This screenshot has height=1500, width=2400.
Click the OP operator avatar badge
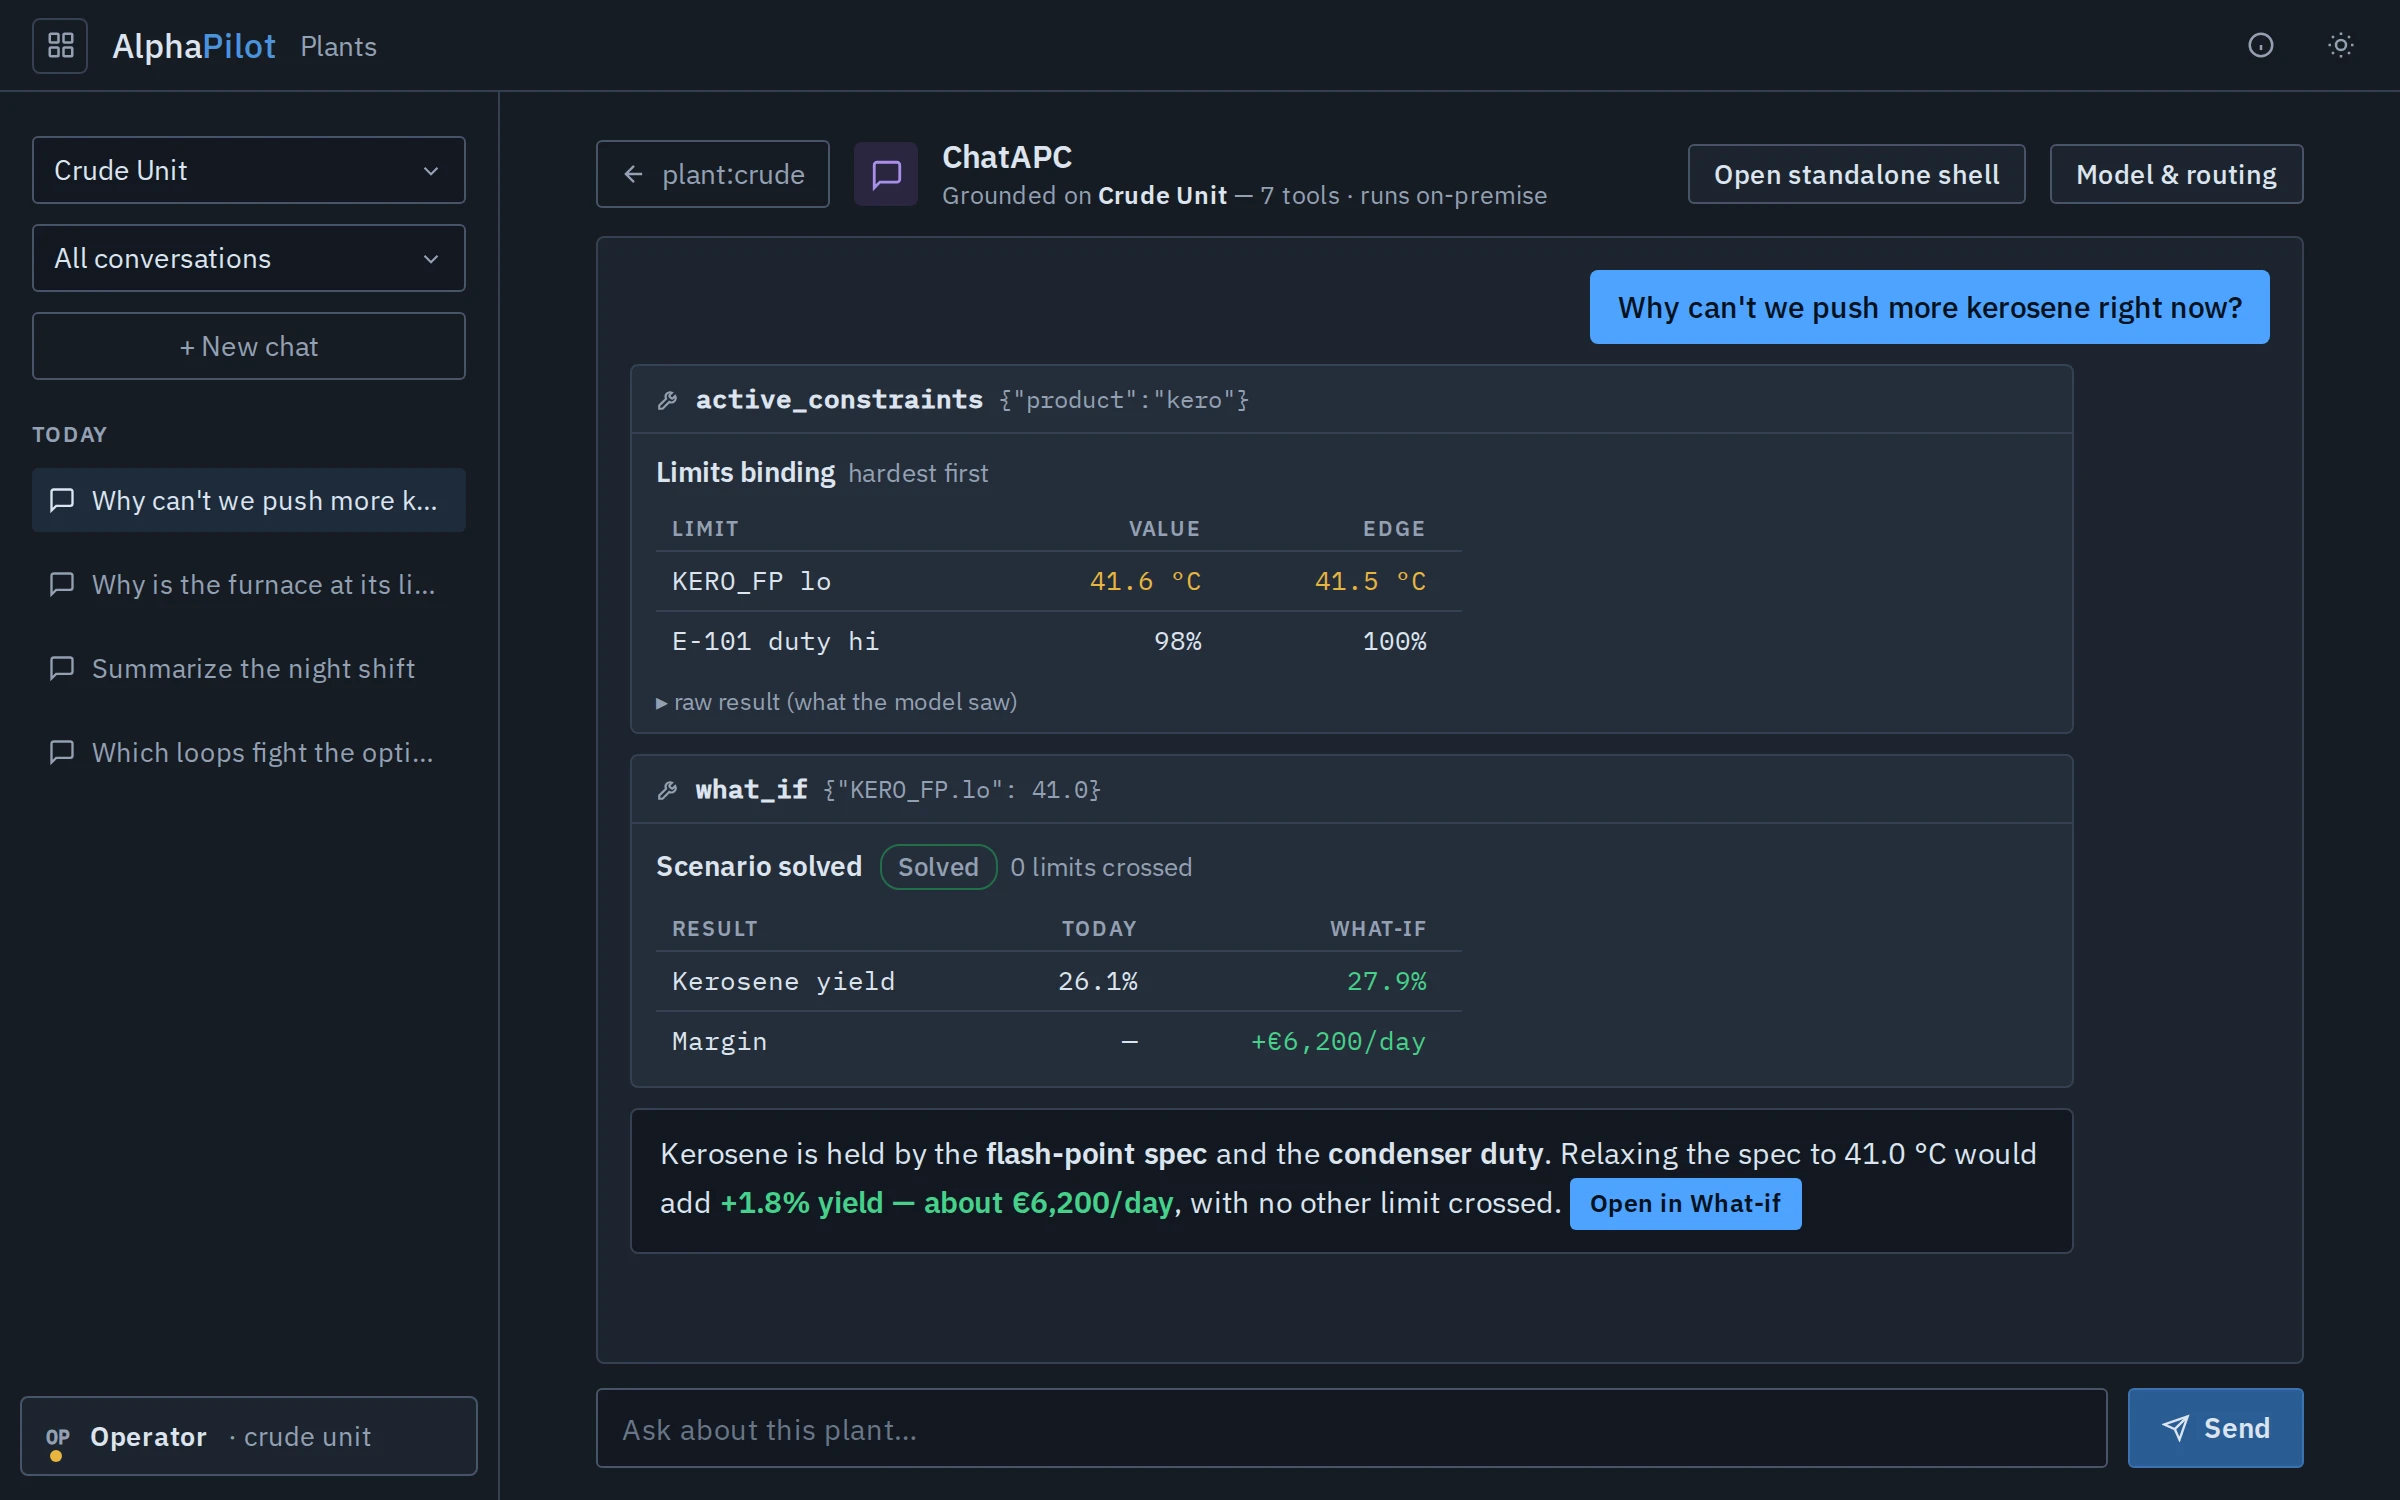pos(57,1438)
